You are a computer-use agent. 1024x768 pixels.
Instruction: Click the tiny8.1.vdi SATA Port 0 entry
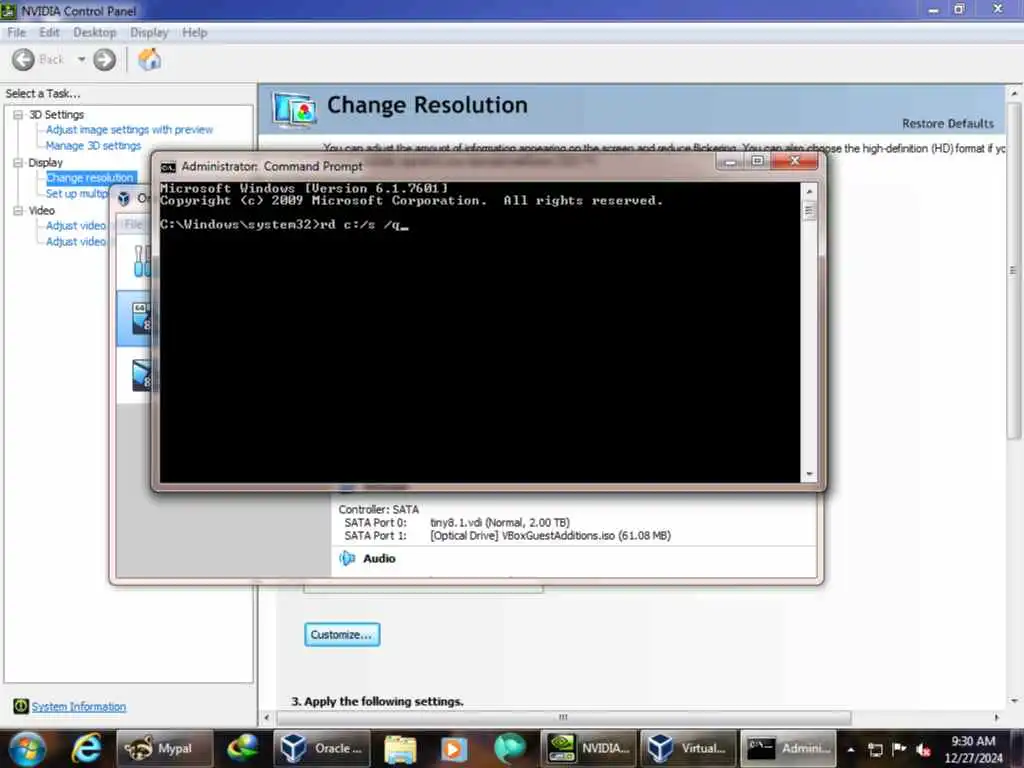(x=500, y=522)
